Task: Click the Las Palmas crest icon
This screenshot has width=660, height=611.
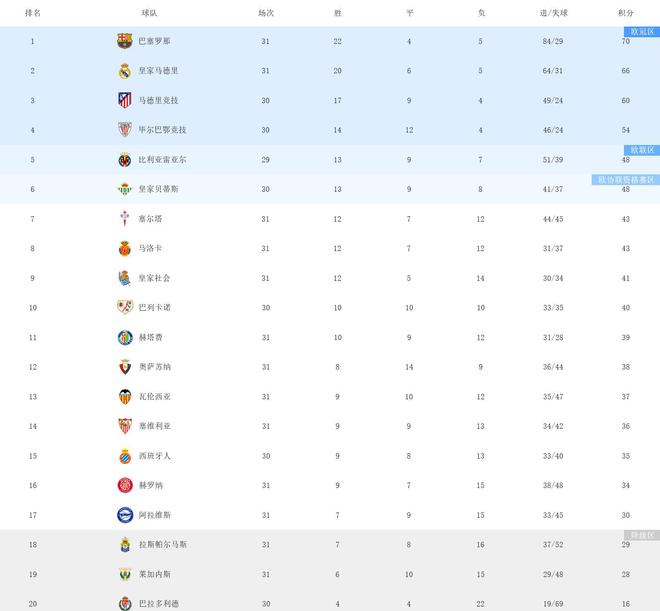Action: tap(124, 545)
